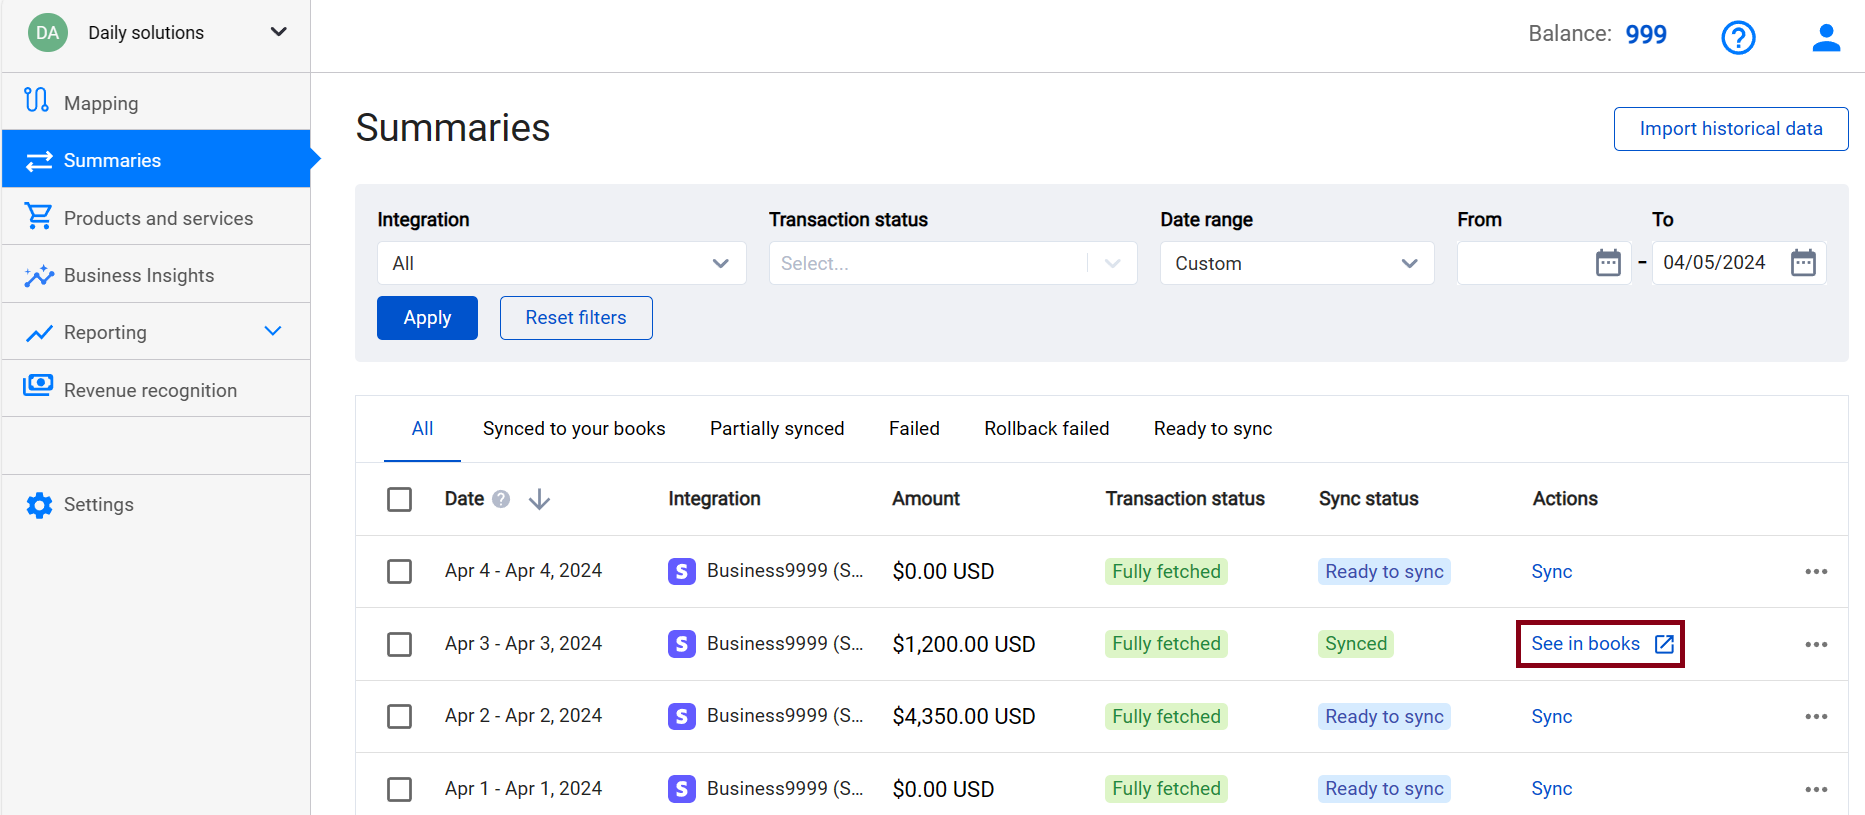Screen dimensions: 1865x815
Task: Open the help question mark icon
Action: [x=1738, y=38]
